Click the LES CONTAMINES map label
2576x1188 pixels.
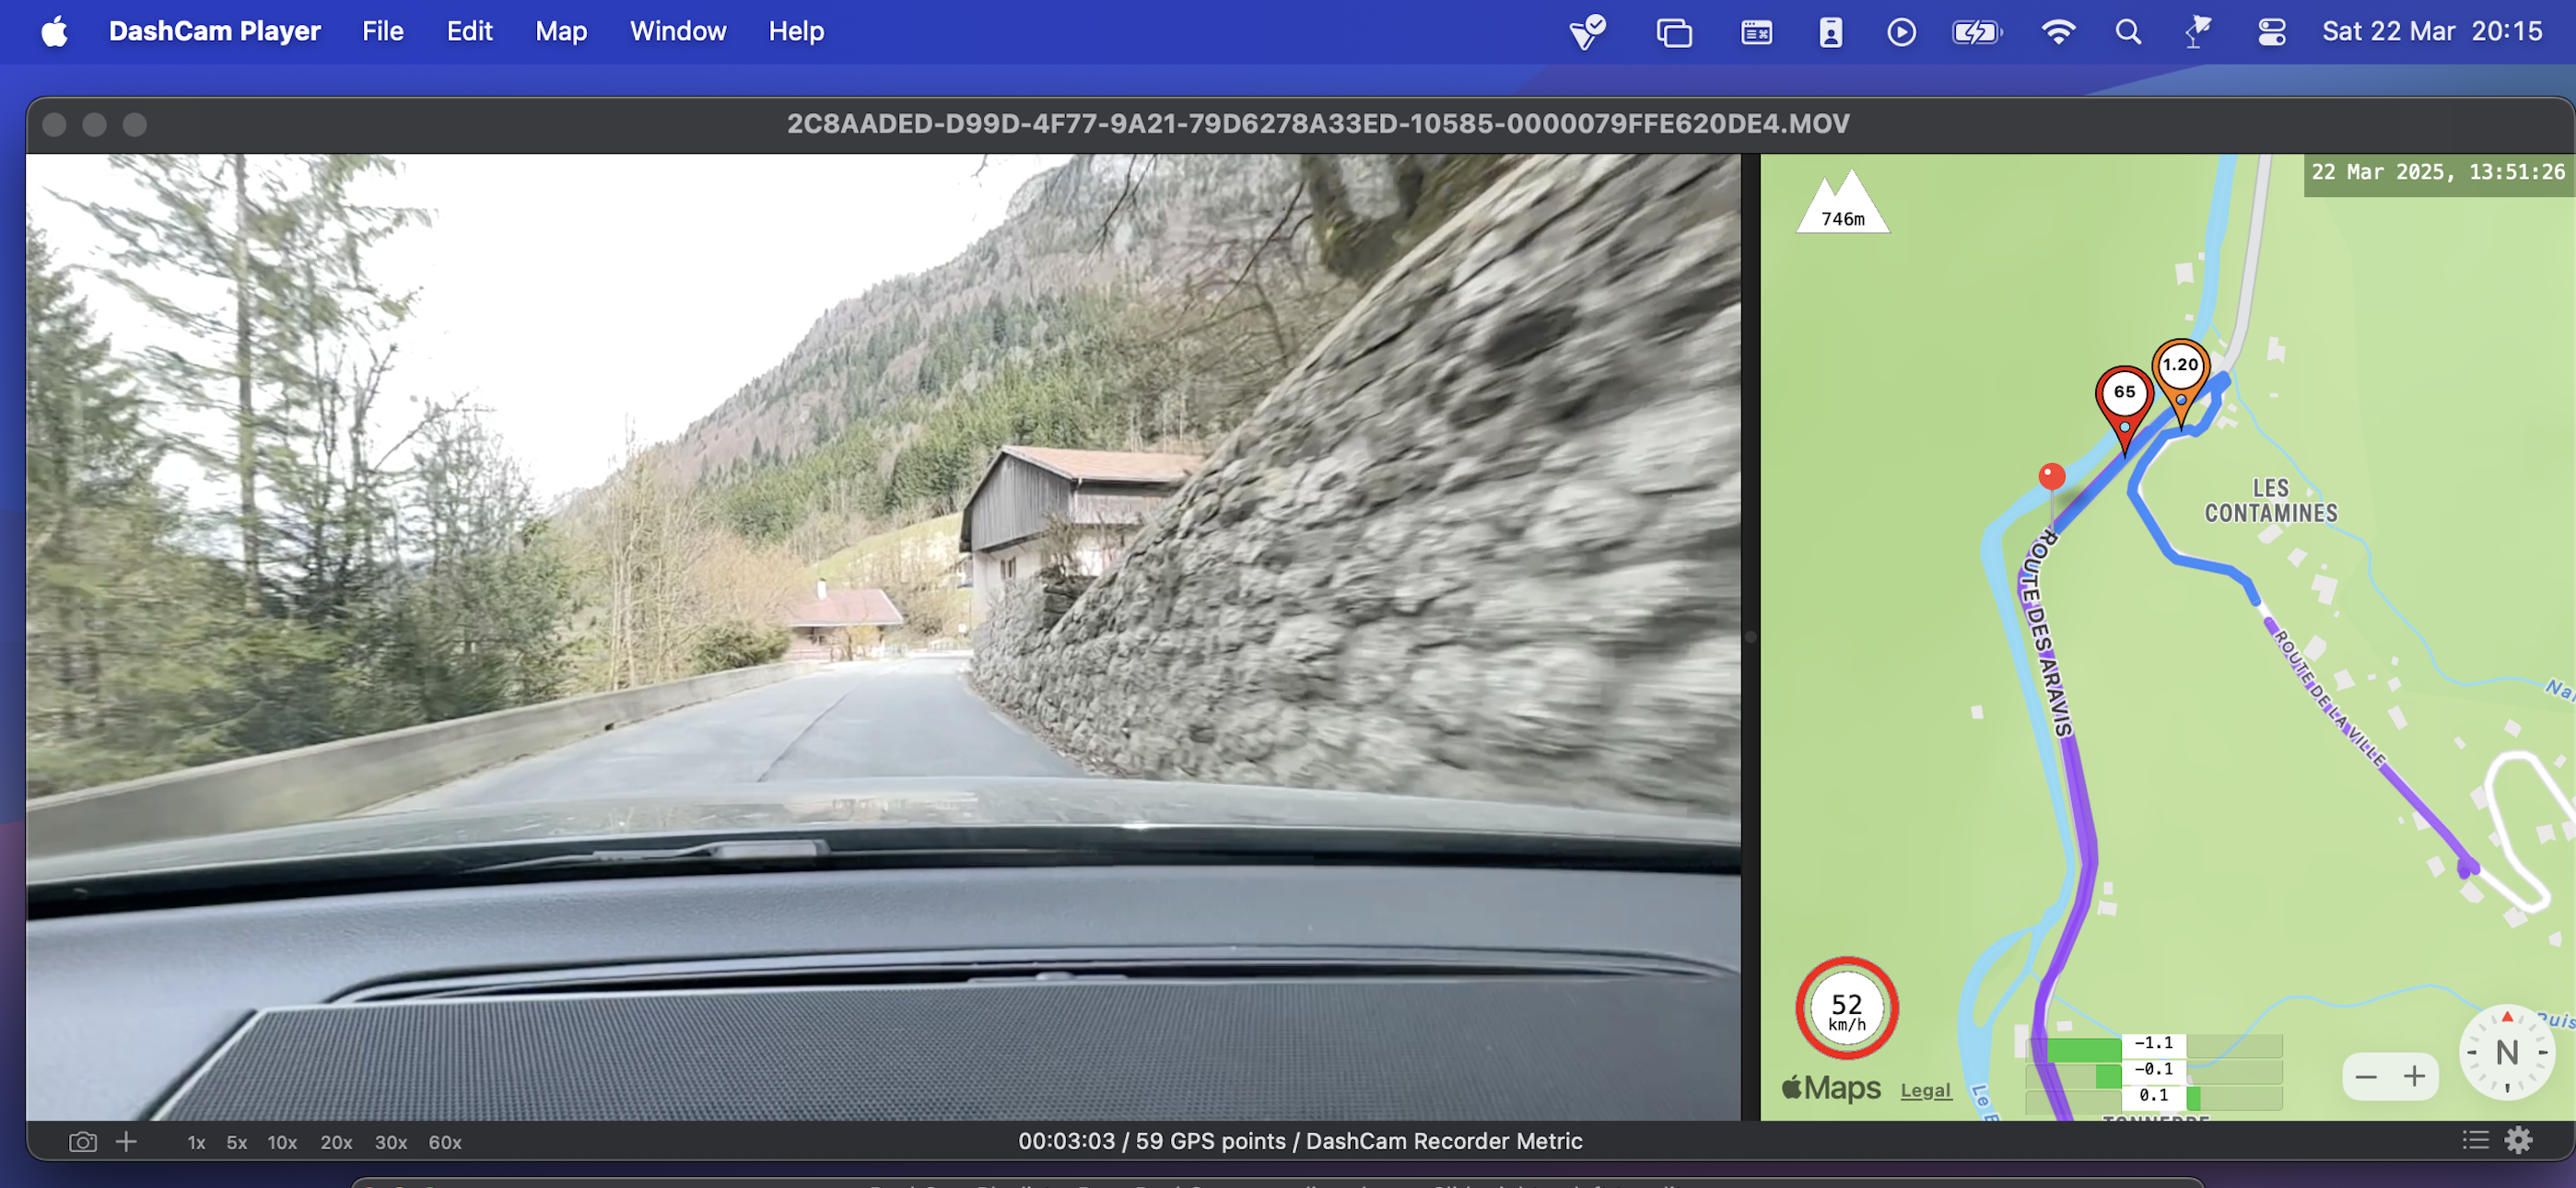[2271, 501]
